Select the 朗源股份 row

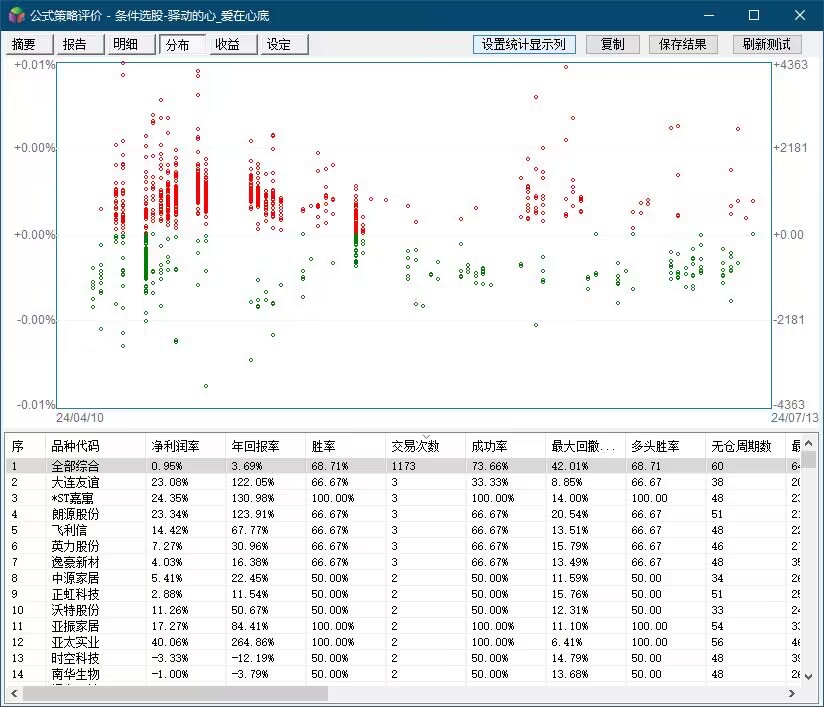click(403, 514)
